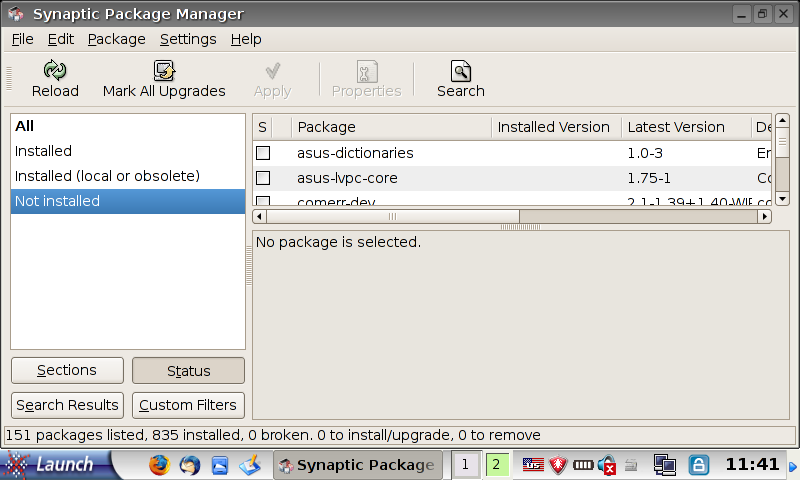Click the Search Results button

pyautogui.click(x=67, y=405)
